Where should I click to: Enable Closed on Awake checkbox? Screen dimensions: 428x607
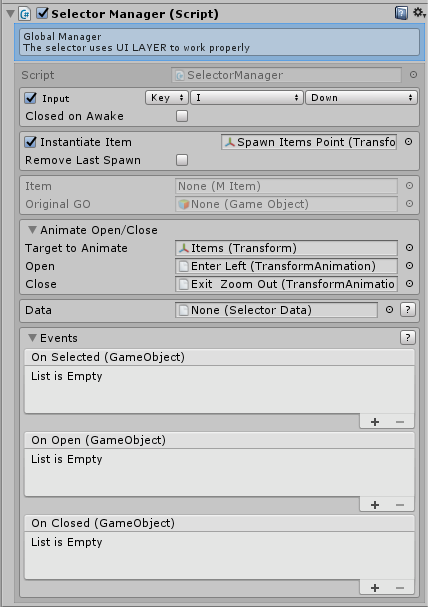tap(182, 116)
